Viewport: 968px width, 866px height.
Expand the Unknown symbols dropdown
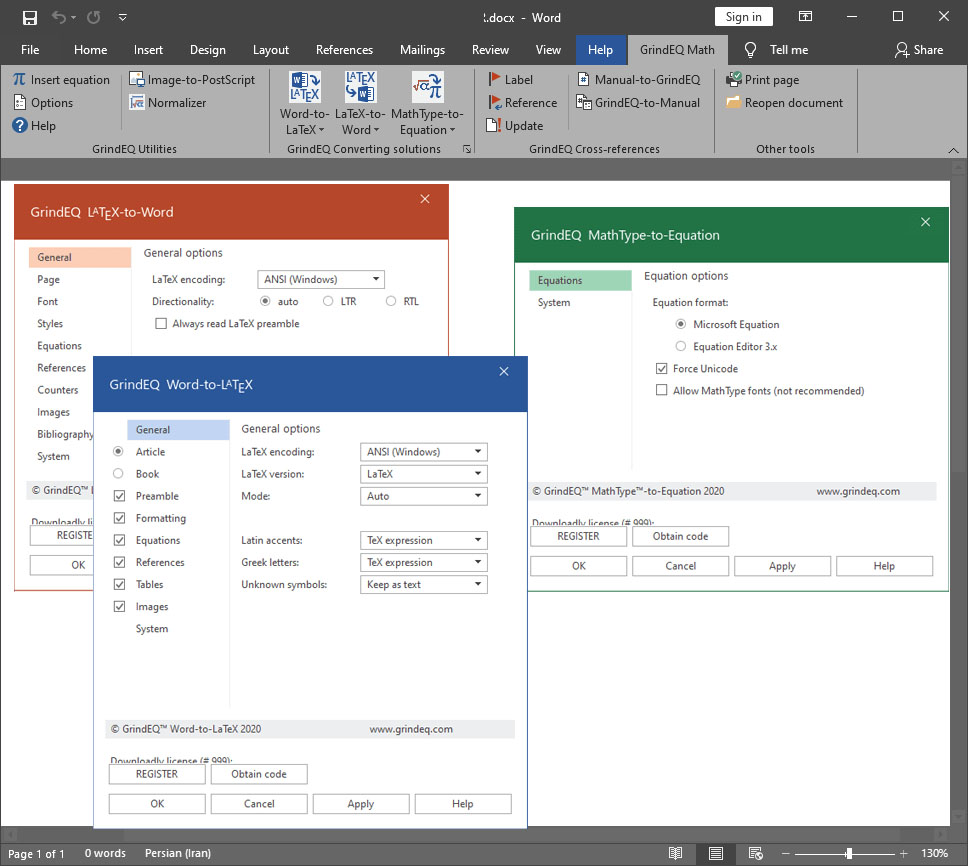click(477, 584)
